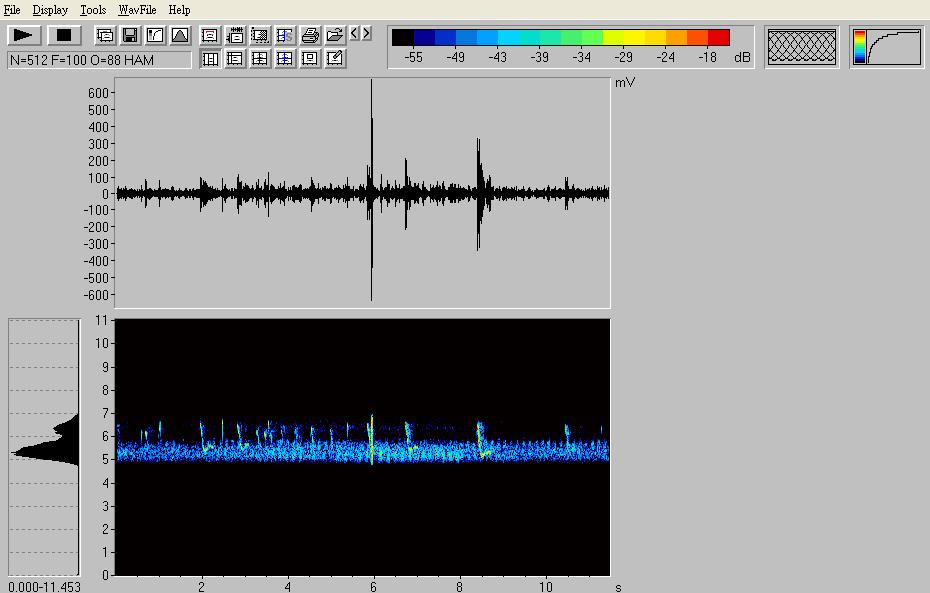Open the Display menu
The image size is (930, 593).
point(50,10)
